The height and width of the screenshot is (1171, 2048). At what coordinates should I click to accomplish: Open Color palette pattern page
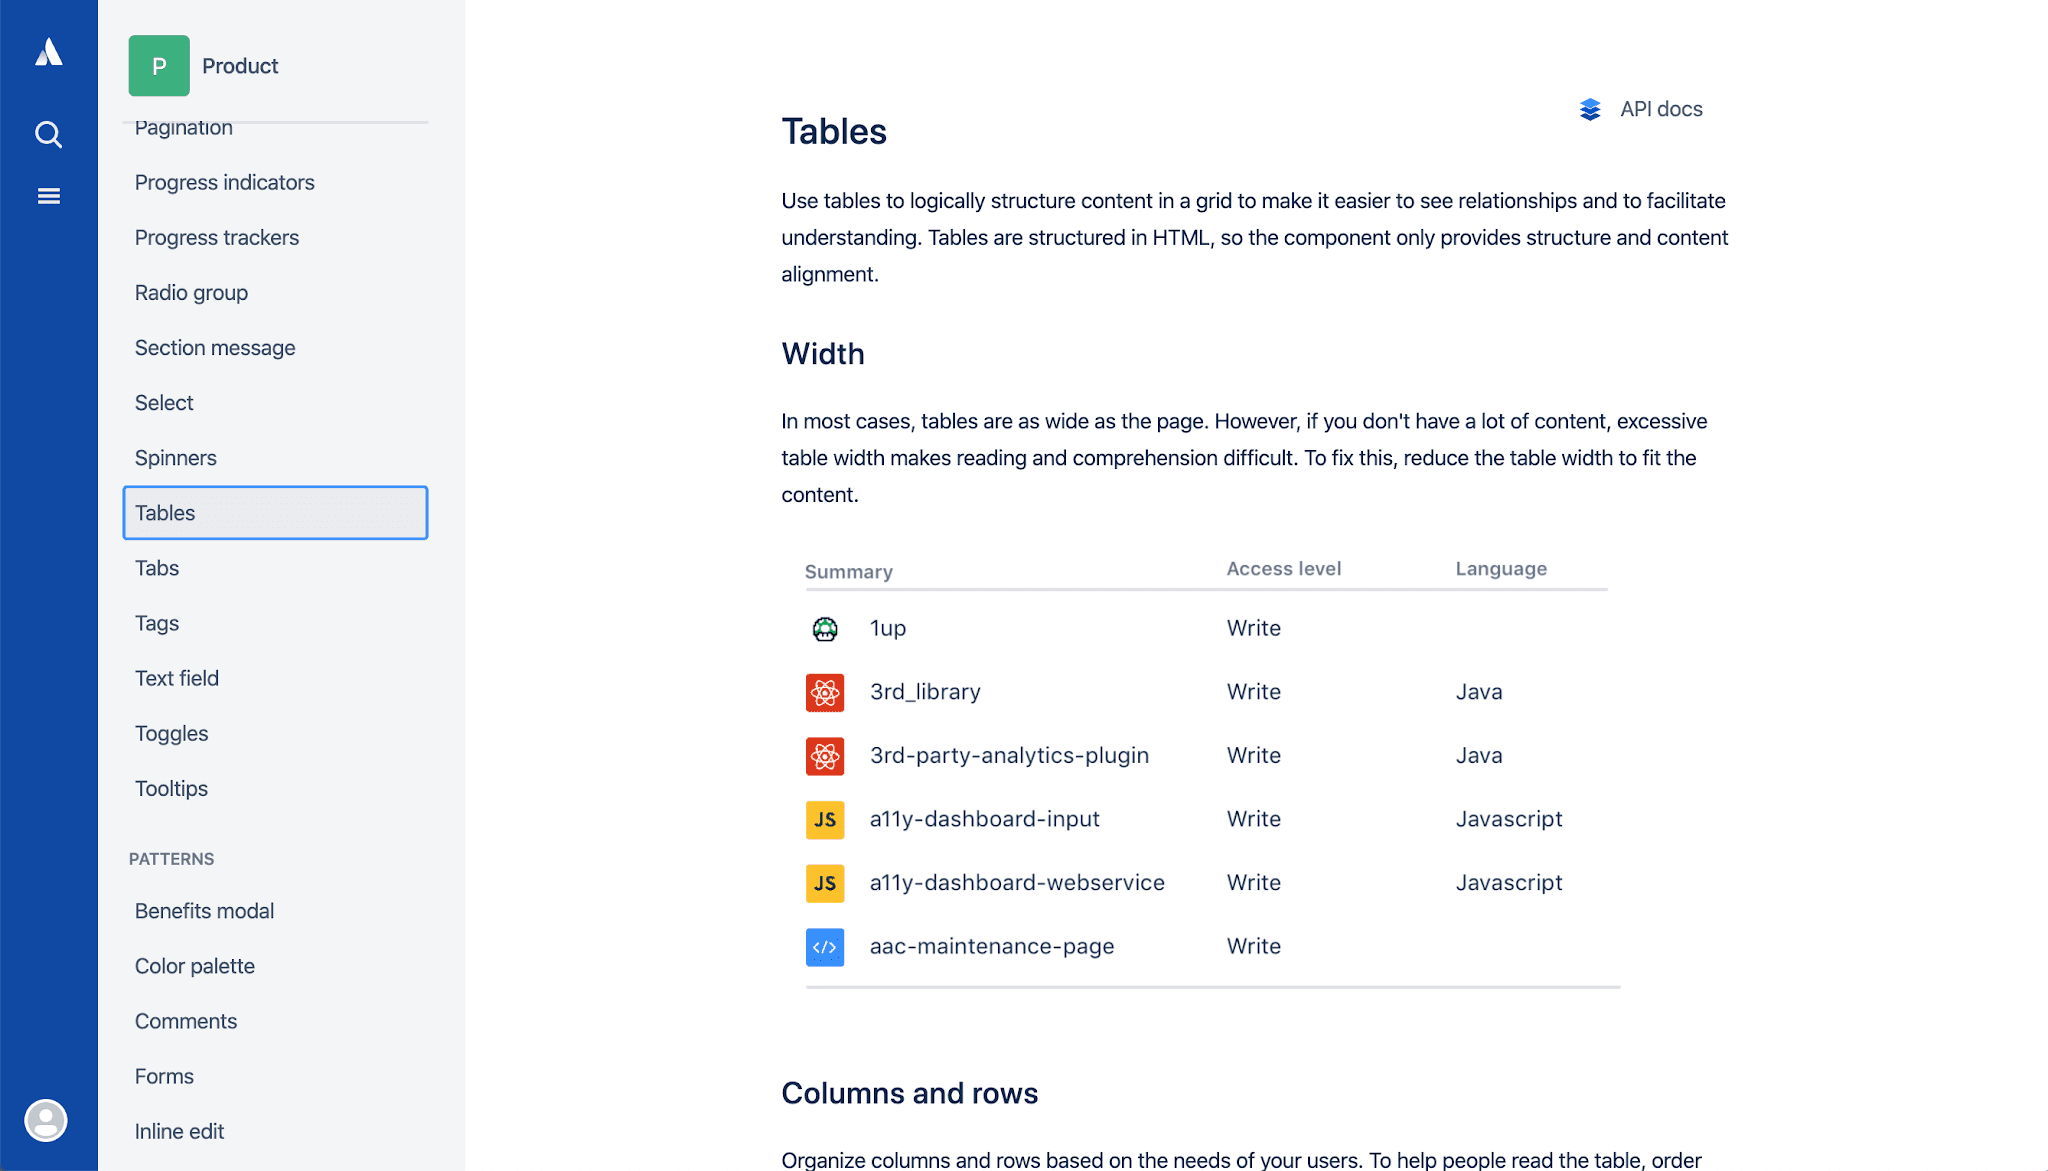point(195,966)
